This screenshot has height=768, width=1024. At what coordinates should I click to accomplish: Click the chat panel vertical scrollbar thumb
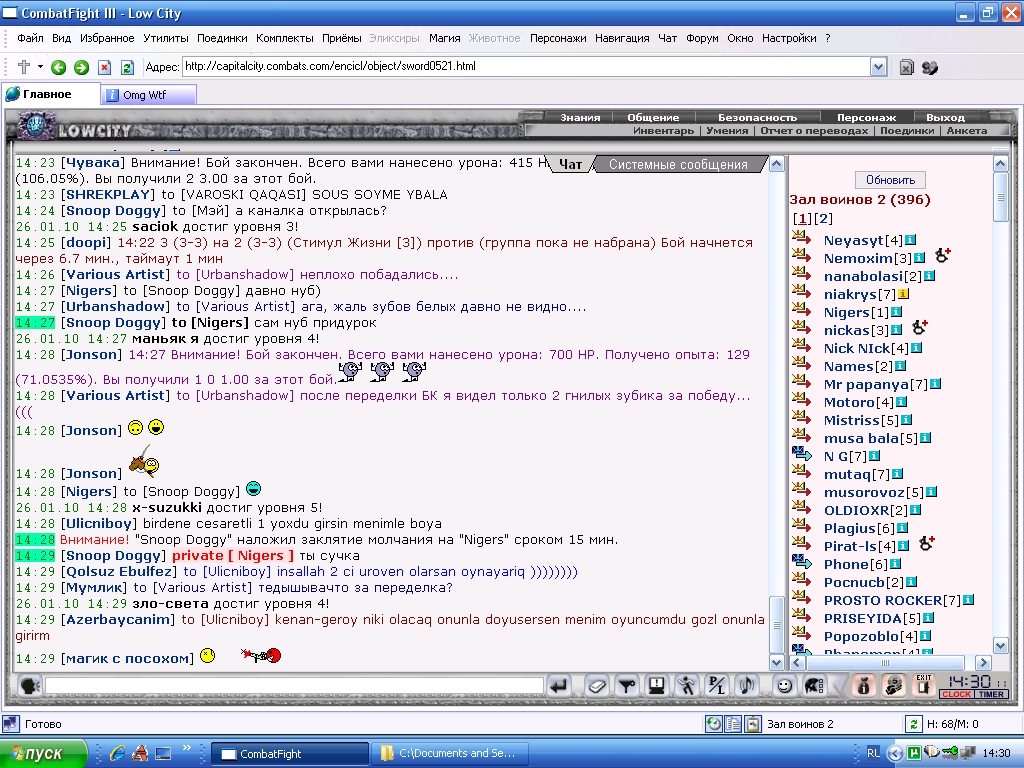(x=776, y=624)
